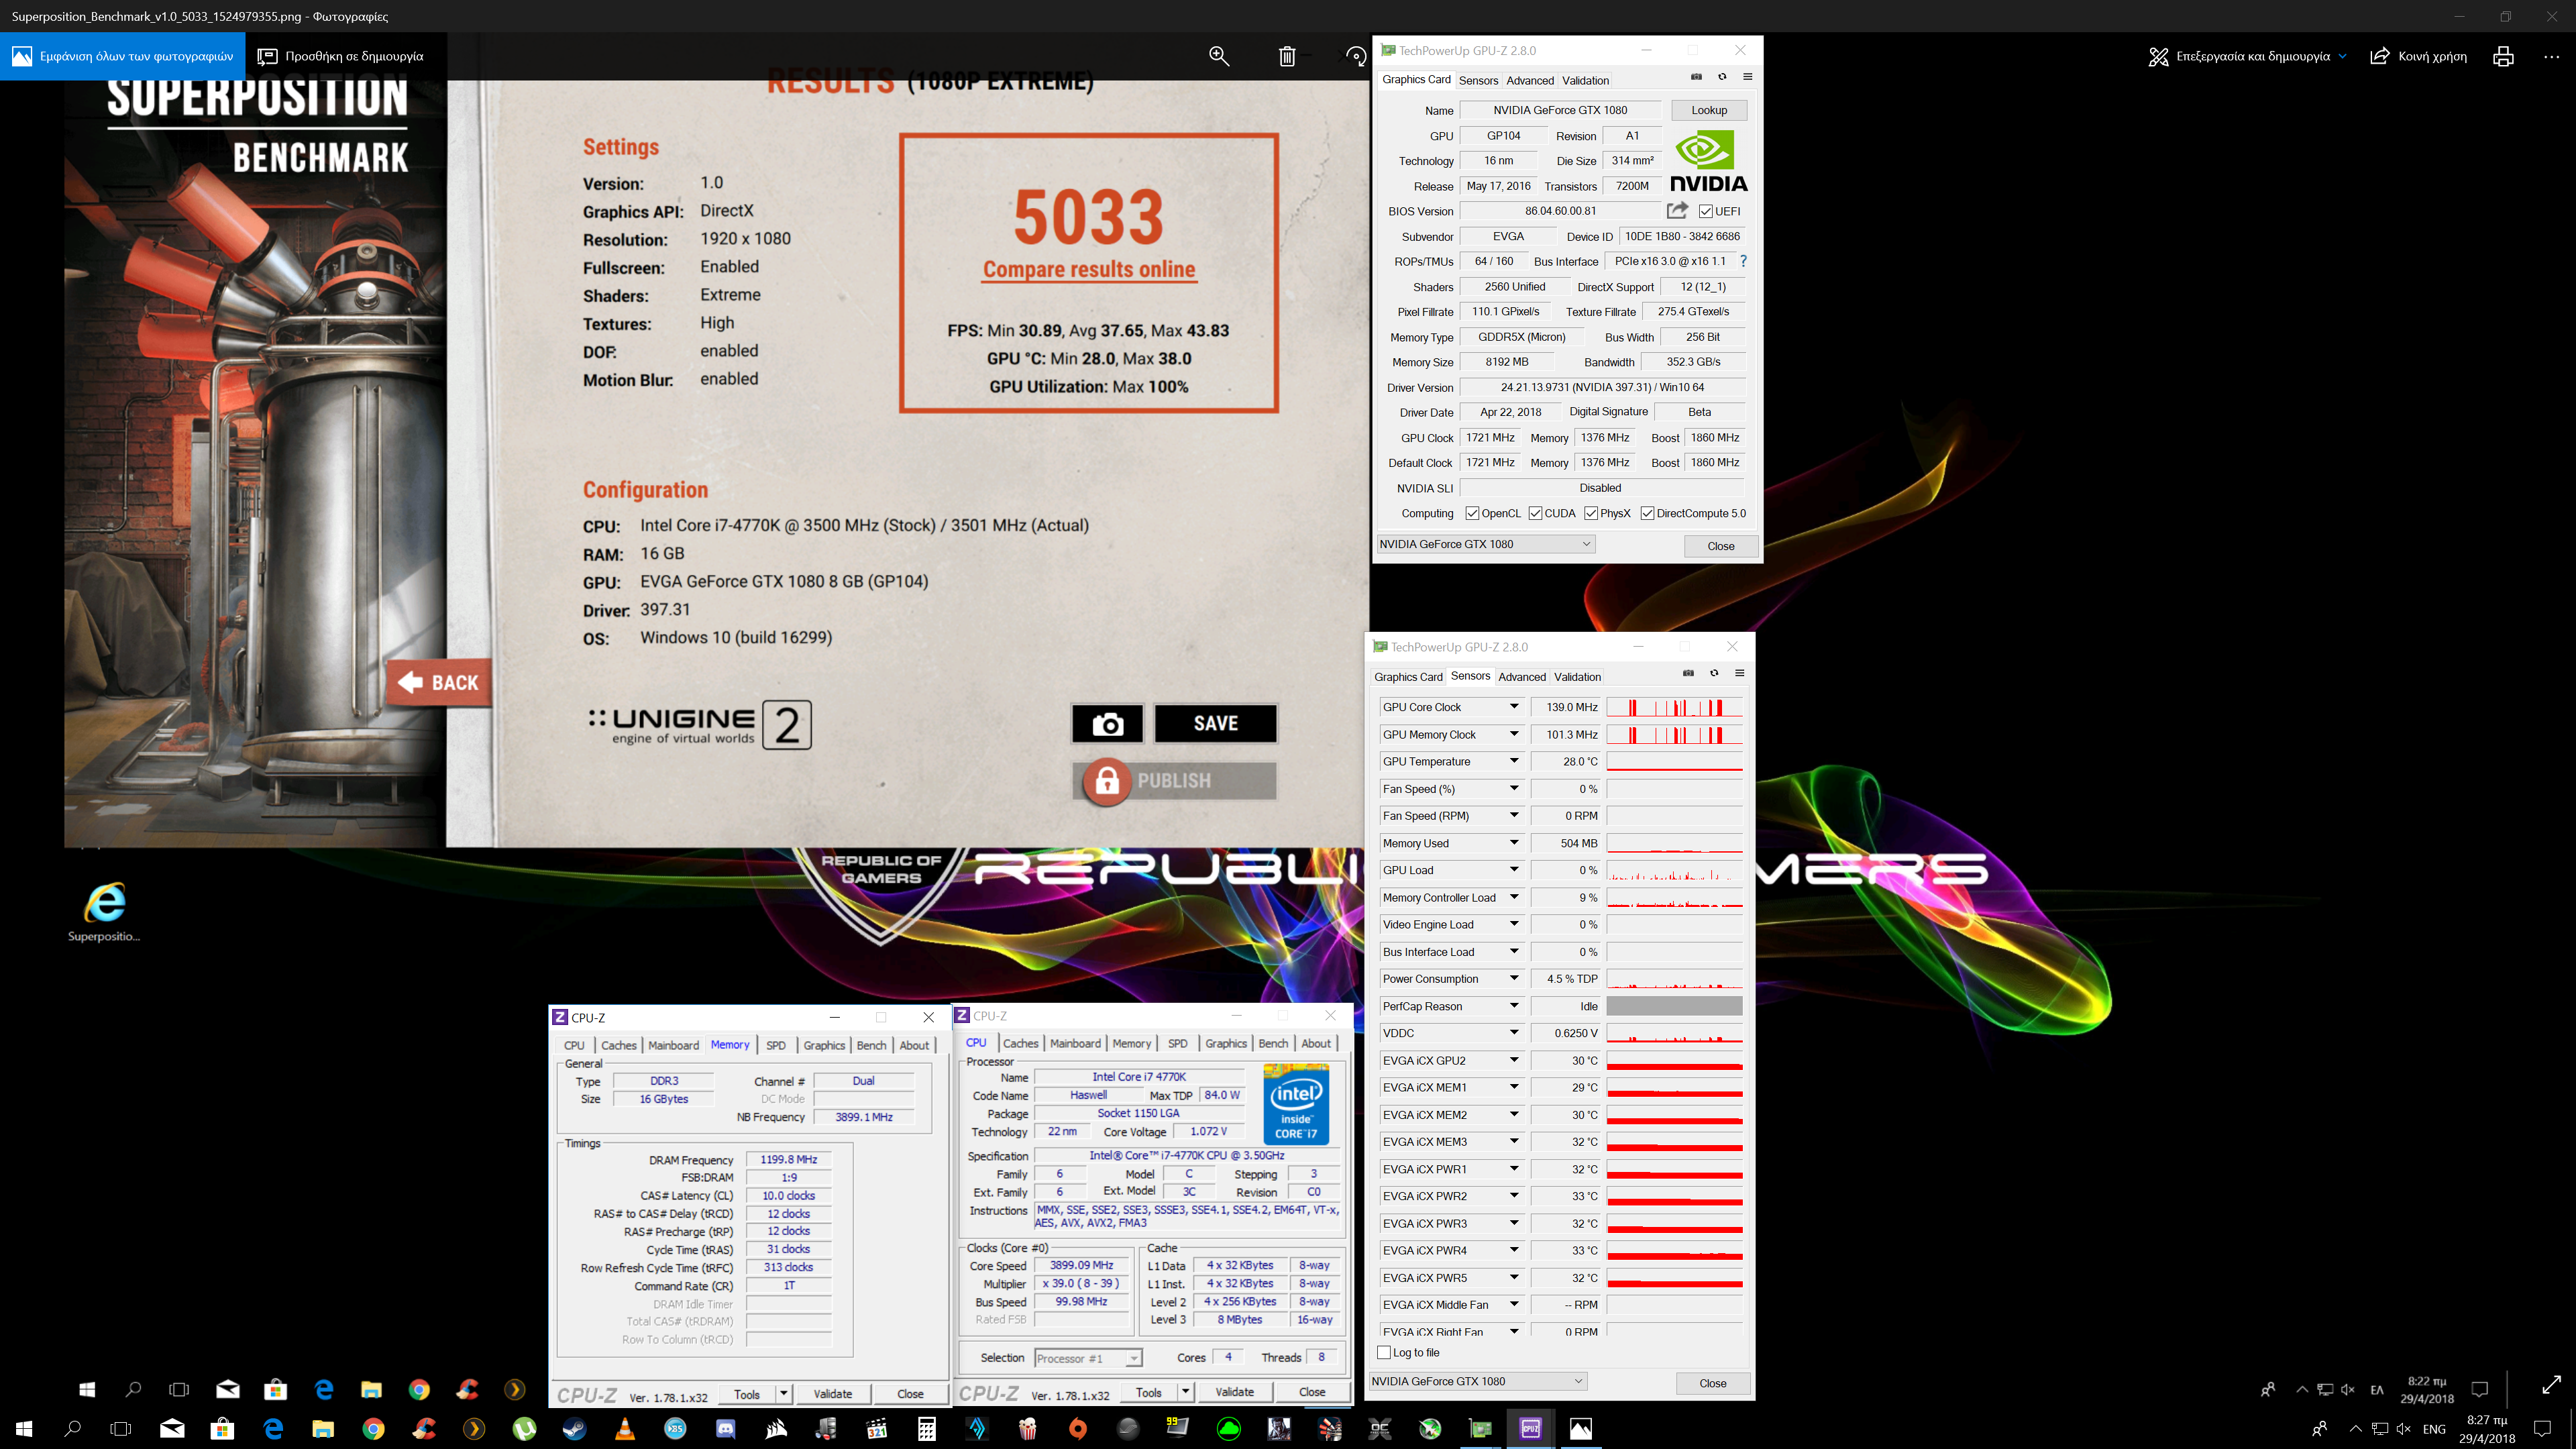Open Mainboard tab in the CPU-Z processor window
Screen dimensions: 2576x1449
(1075, 1043)
